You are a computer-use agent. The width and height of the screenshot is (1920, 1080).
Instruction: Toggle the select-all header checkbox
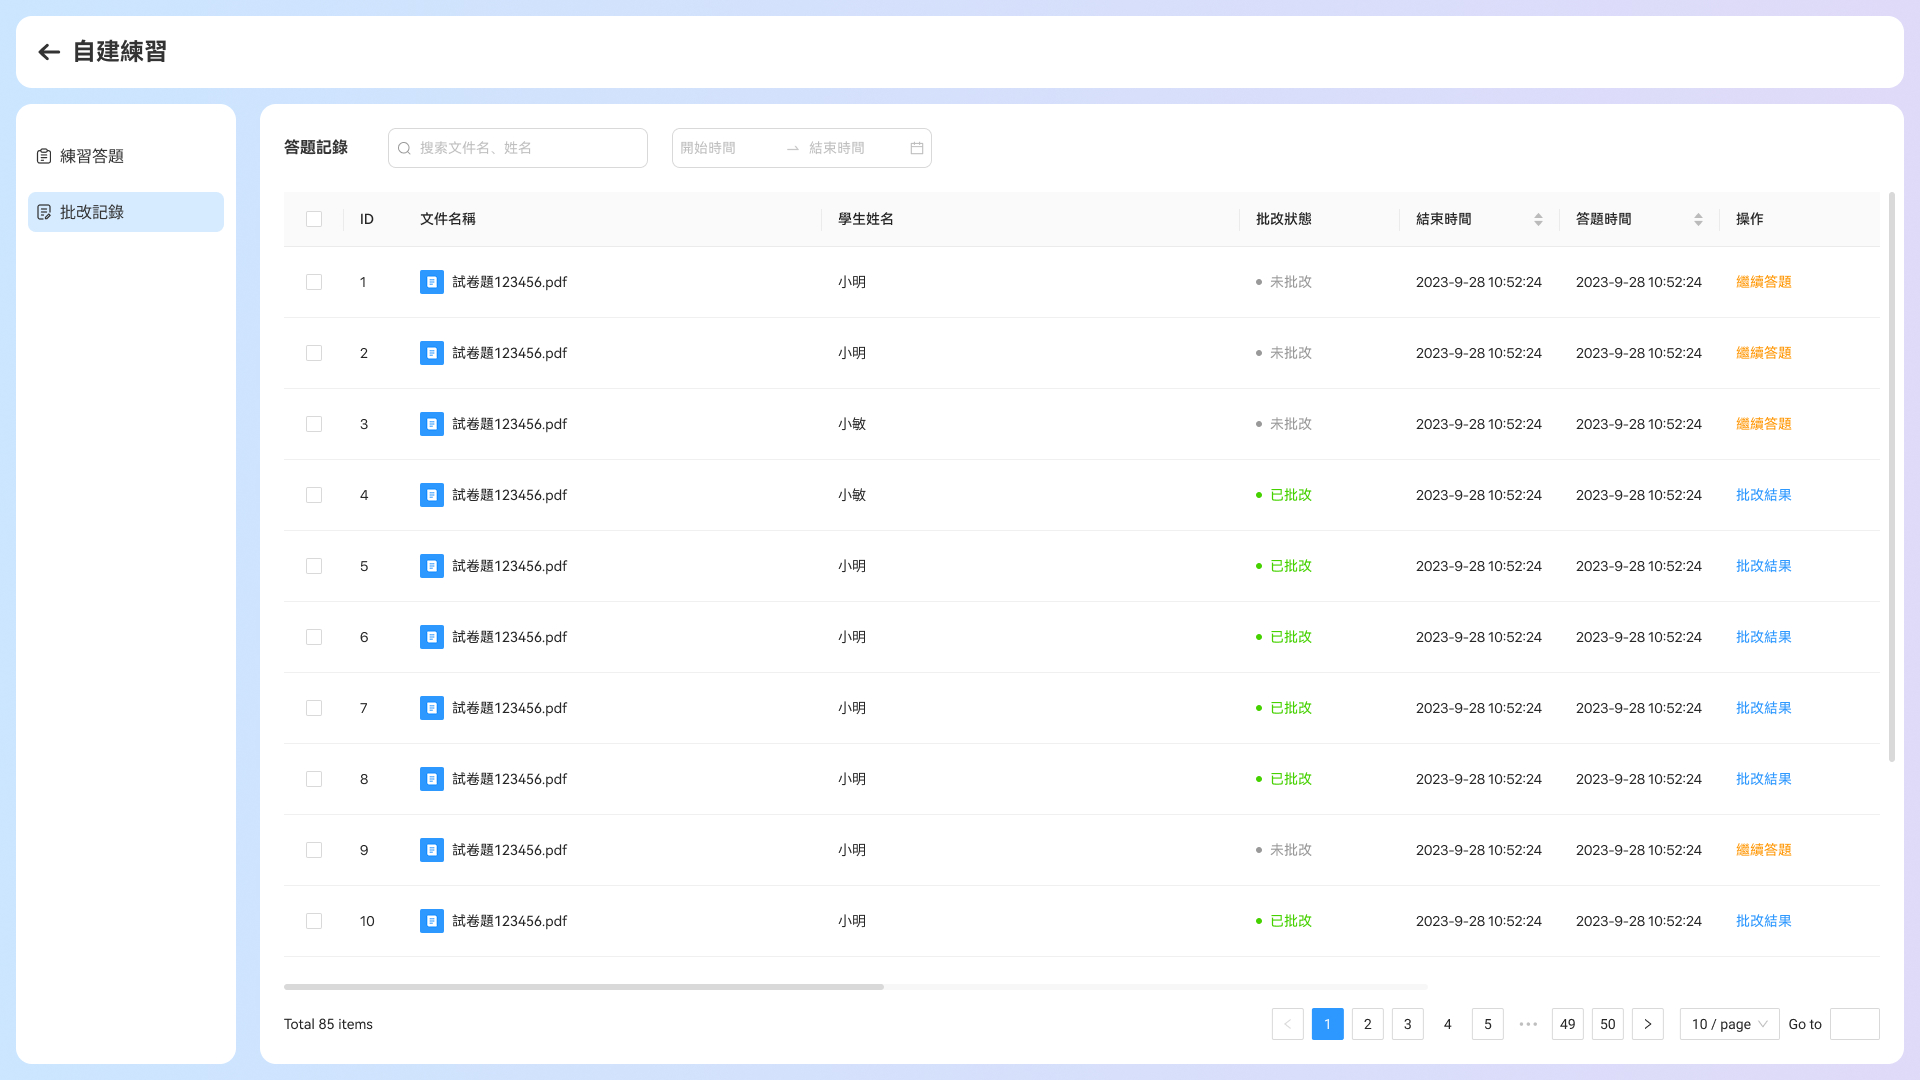[x=314, y=219]
